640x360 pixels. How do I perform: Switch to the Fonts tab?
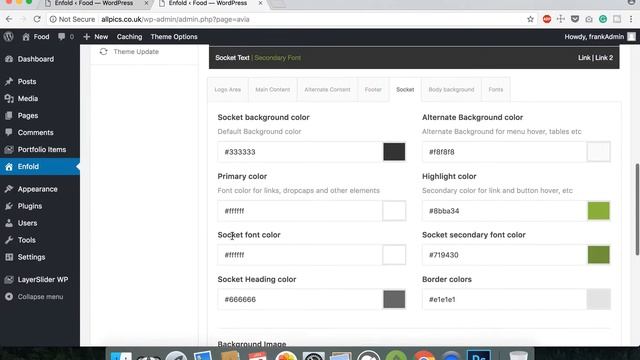(x=496, y=89)
